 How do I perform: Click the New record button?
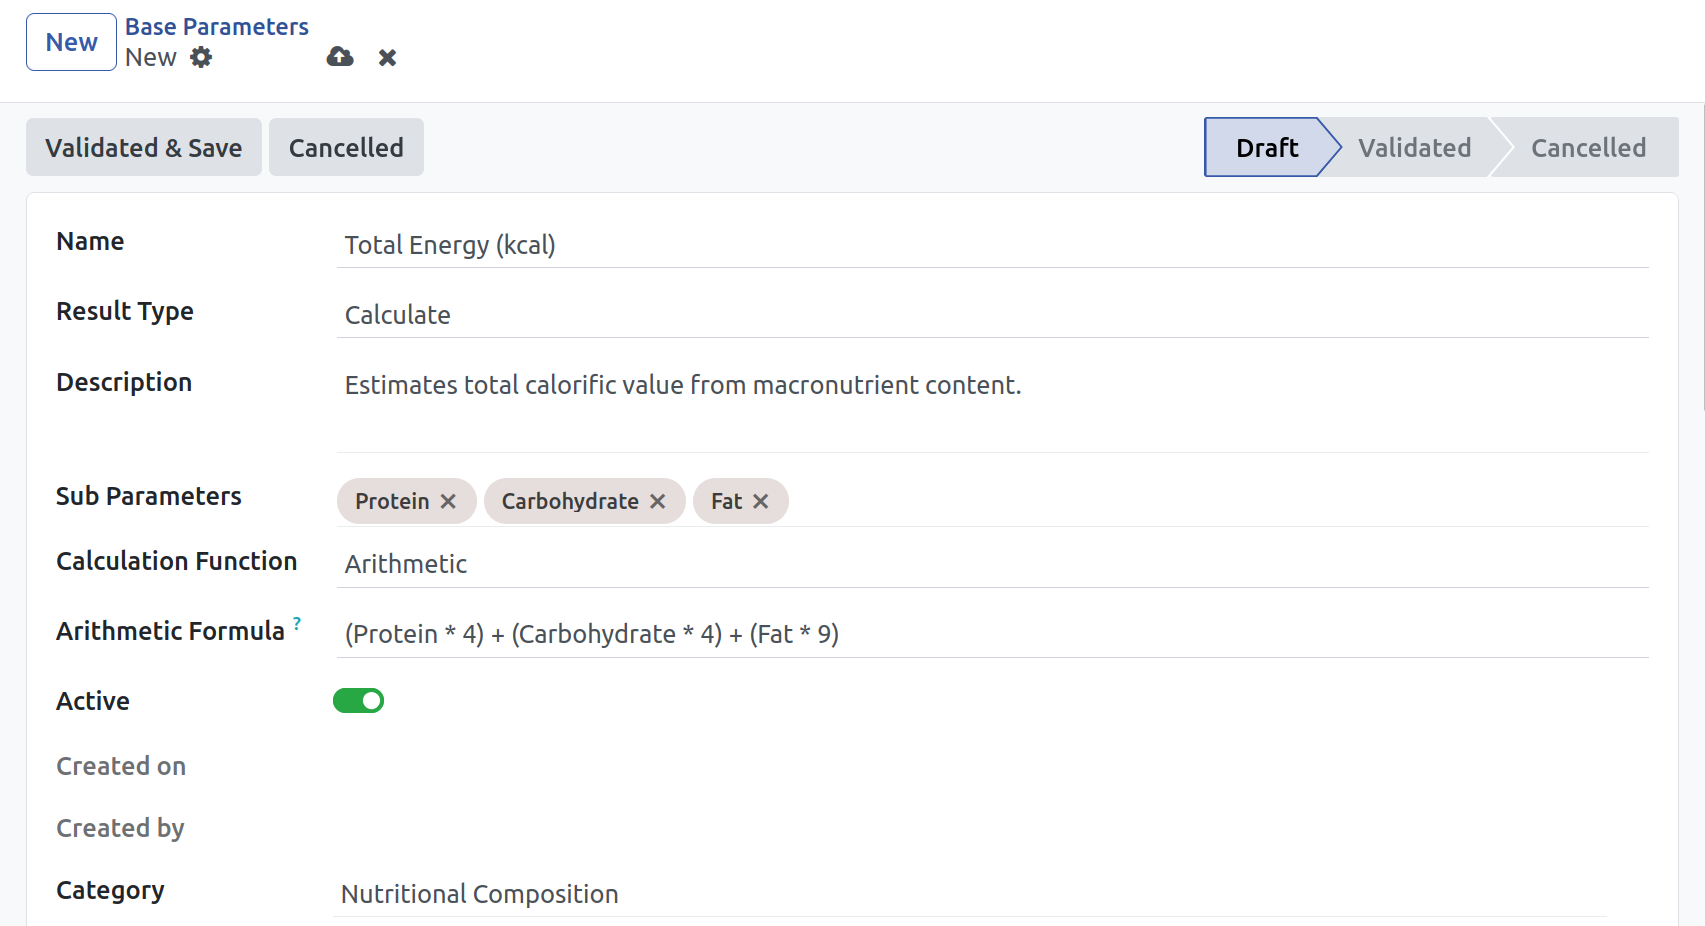coord(71,42)
